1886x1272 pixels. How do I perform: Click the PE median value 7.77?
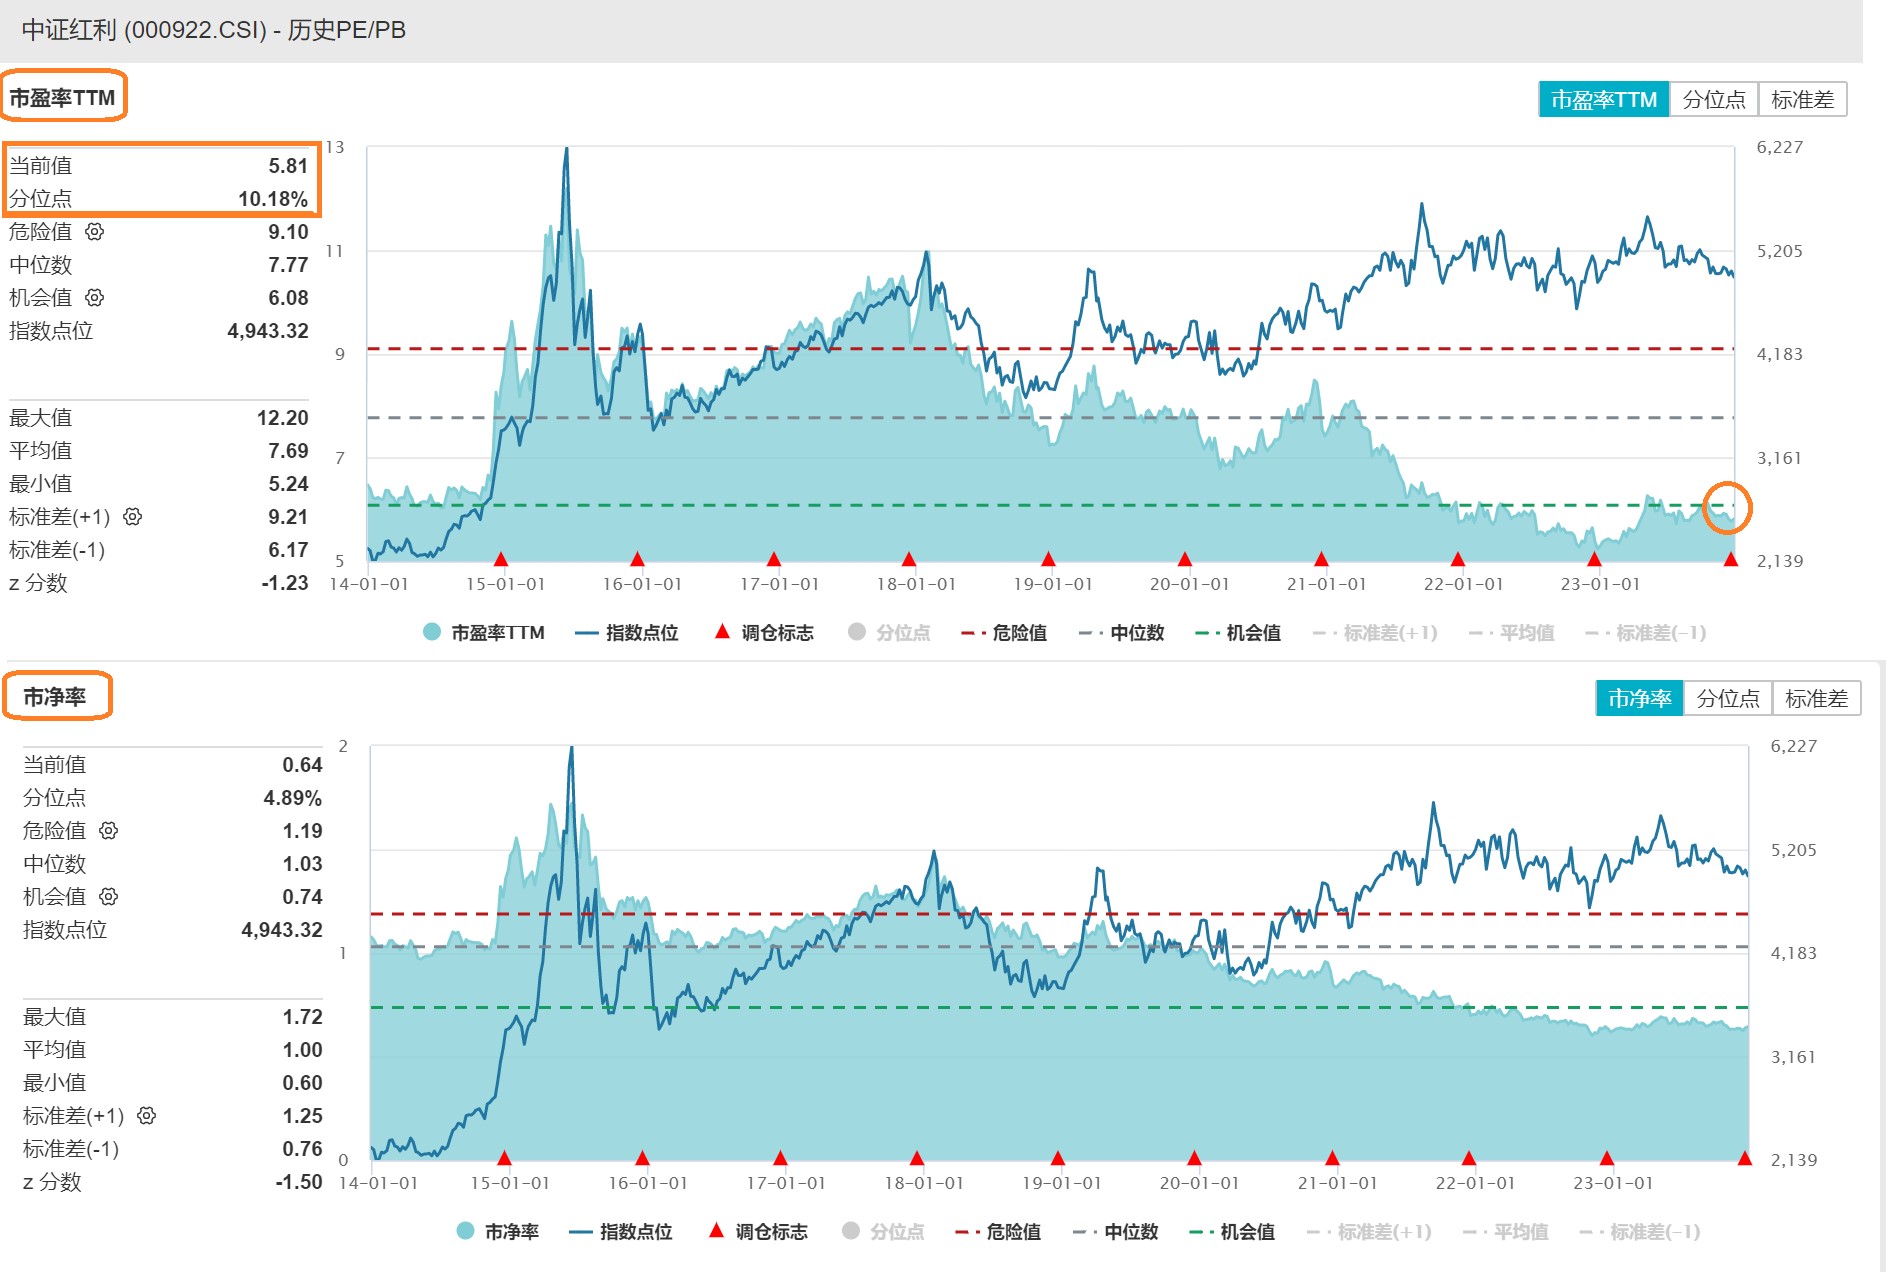coord(288,265)
